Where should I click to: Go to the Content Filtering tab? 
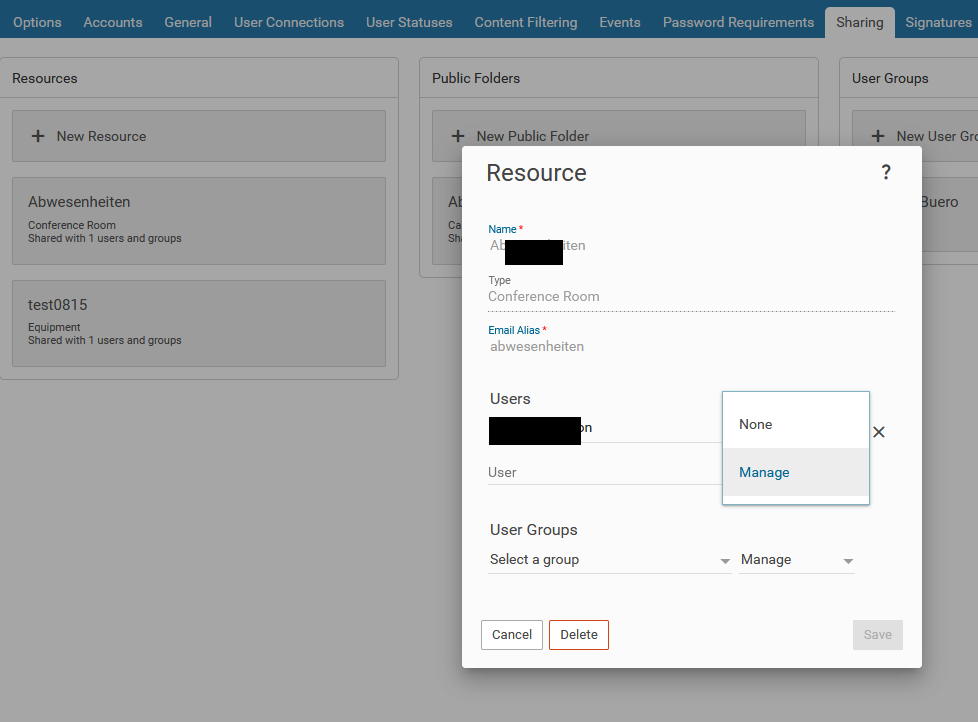coord(525,22)
